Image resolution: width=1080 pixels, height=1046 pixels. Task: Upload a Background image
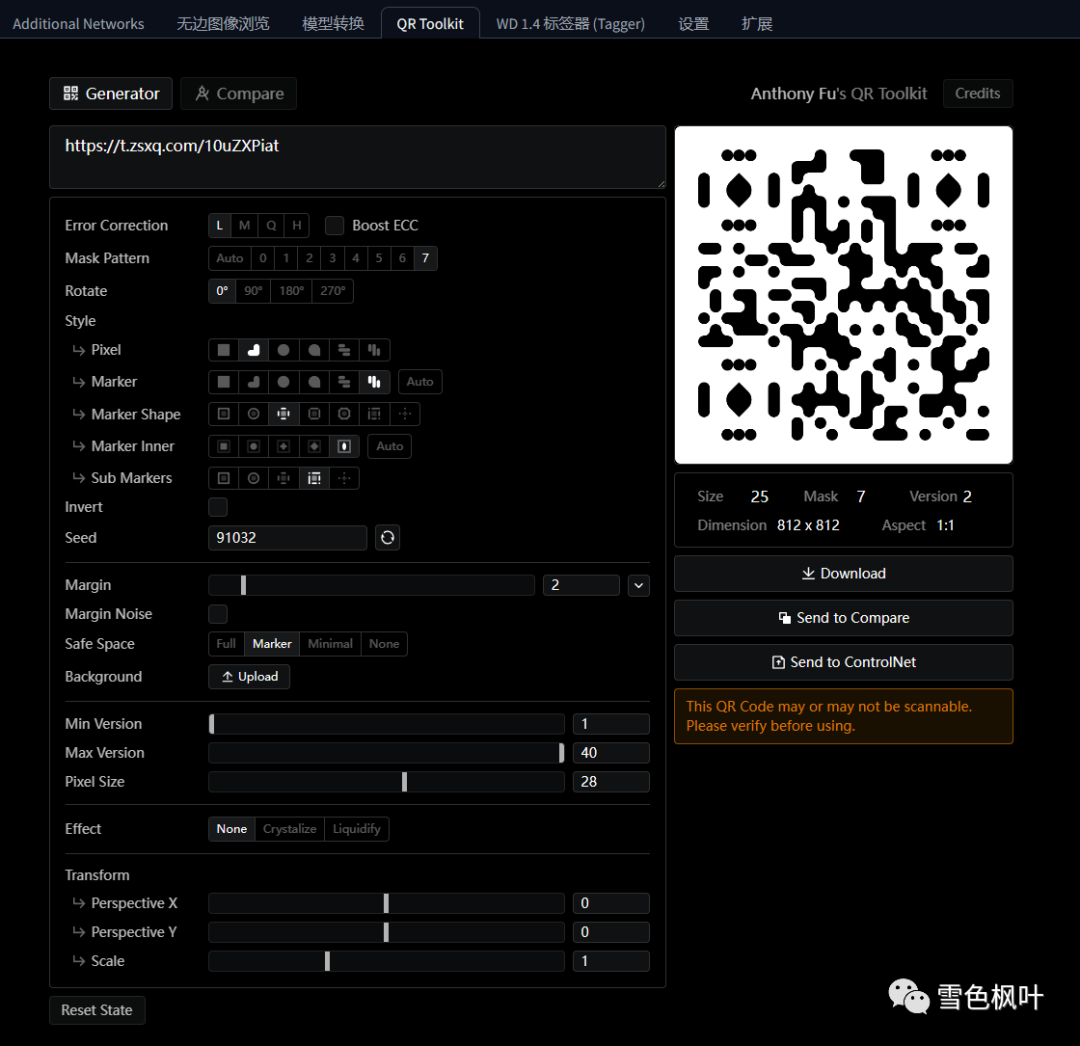(249, 677)
